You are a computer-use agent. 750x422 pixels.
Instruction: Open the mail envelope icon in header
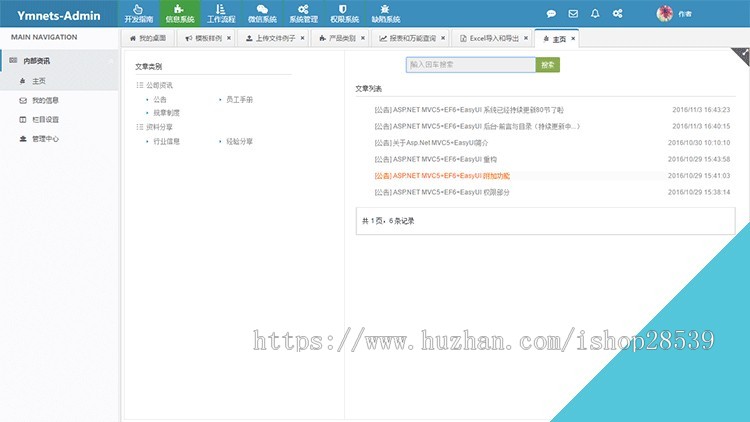tap(573, 13)
